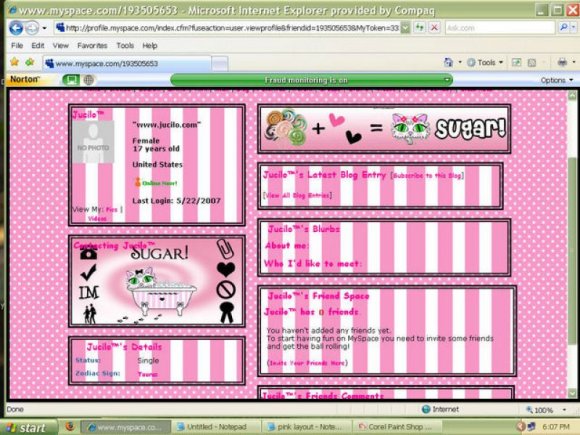Click the vertical scrollbar down arrow
The image size is (580, 435).
[x=572, y=393]
